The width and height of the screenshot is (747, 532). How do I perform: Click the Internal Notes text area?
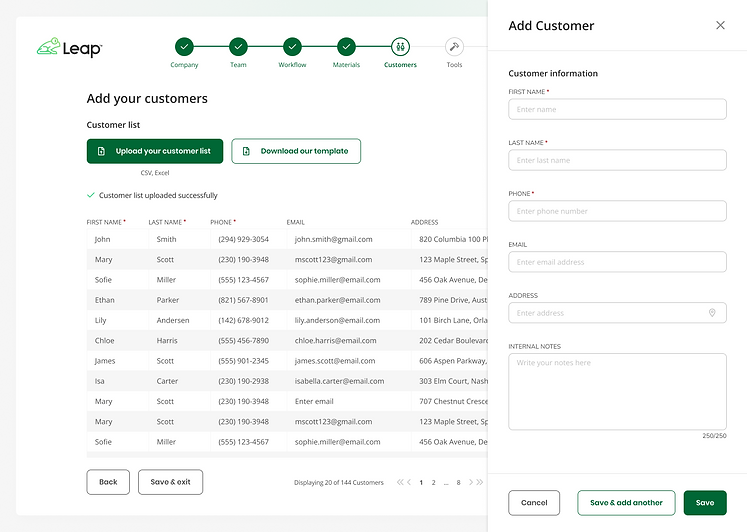point(617,391)
